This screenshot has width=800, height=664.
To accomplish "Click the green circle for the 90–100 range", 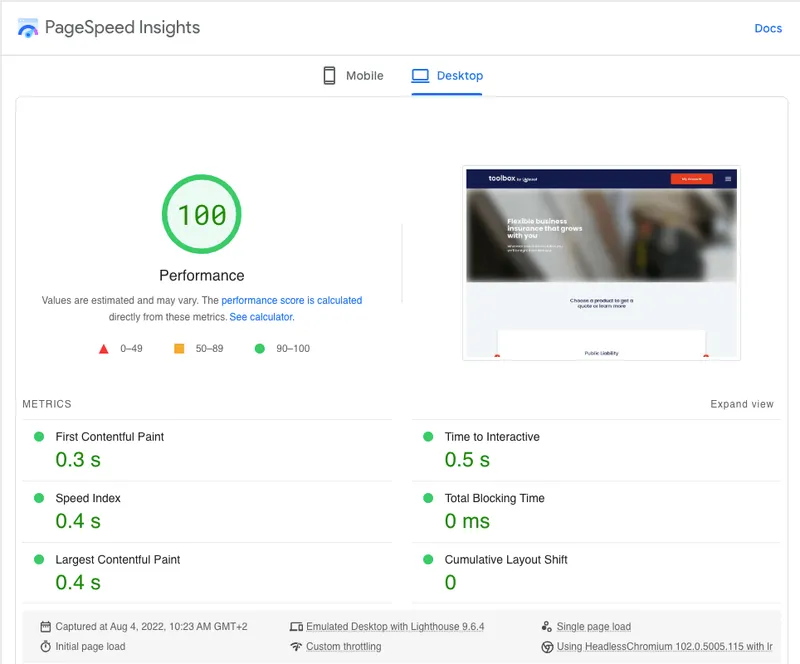I will (260, 349).
